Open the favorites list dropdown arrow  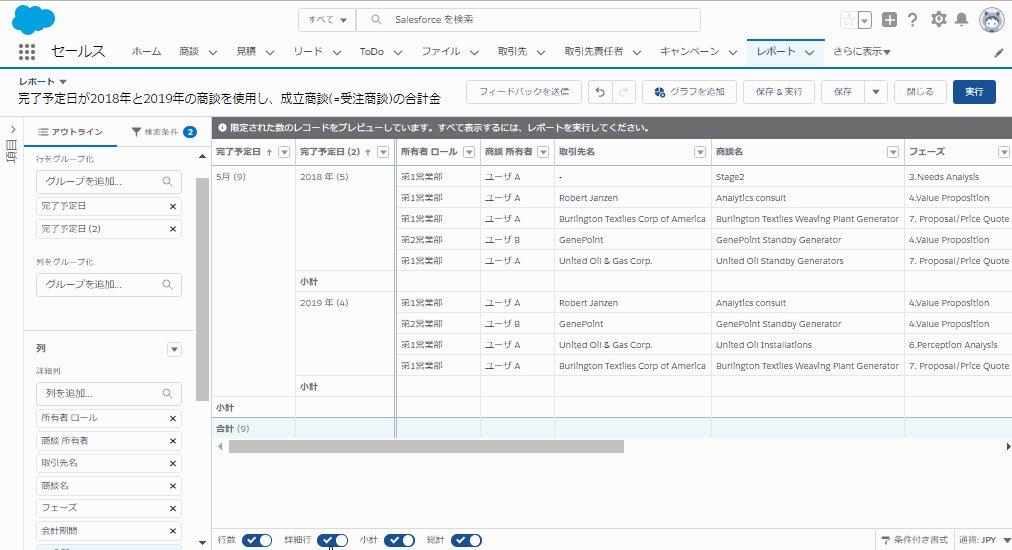pos(865,21)
